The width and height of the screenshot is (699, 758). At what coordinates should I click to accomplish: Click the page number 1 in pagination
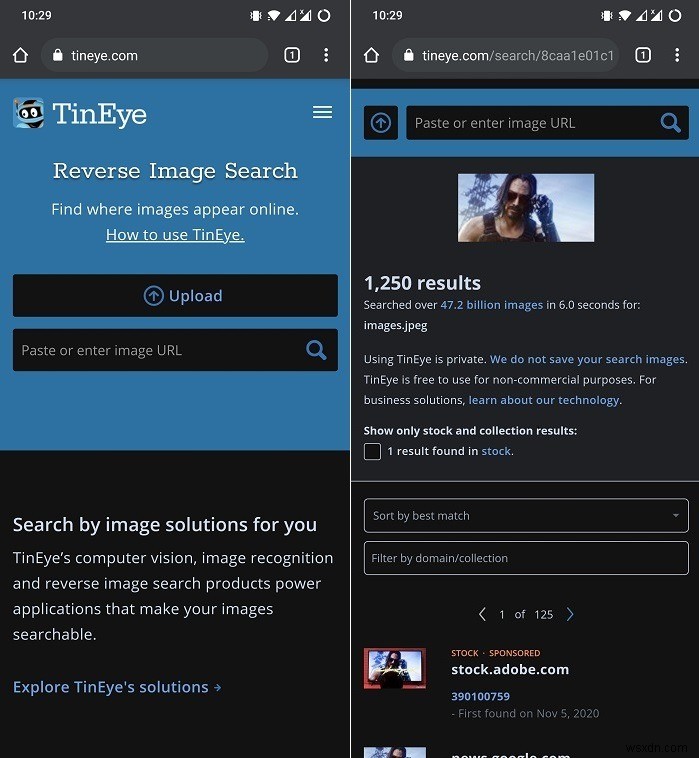point(502,614)
